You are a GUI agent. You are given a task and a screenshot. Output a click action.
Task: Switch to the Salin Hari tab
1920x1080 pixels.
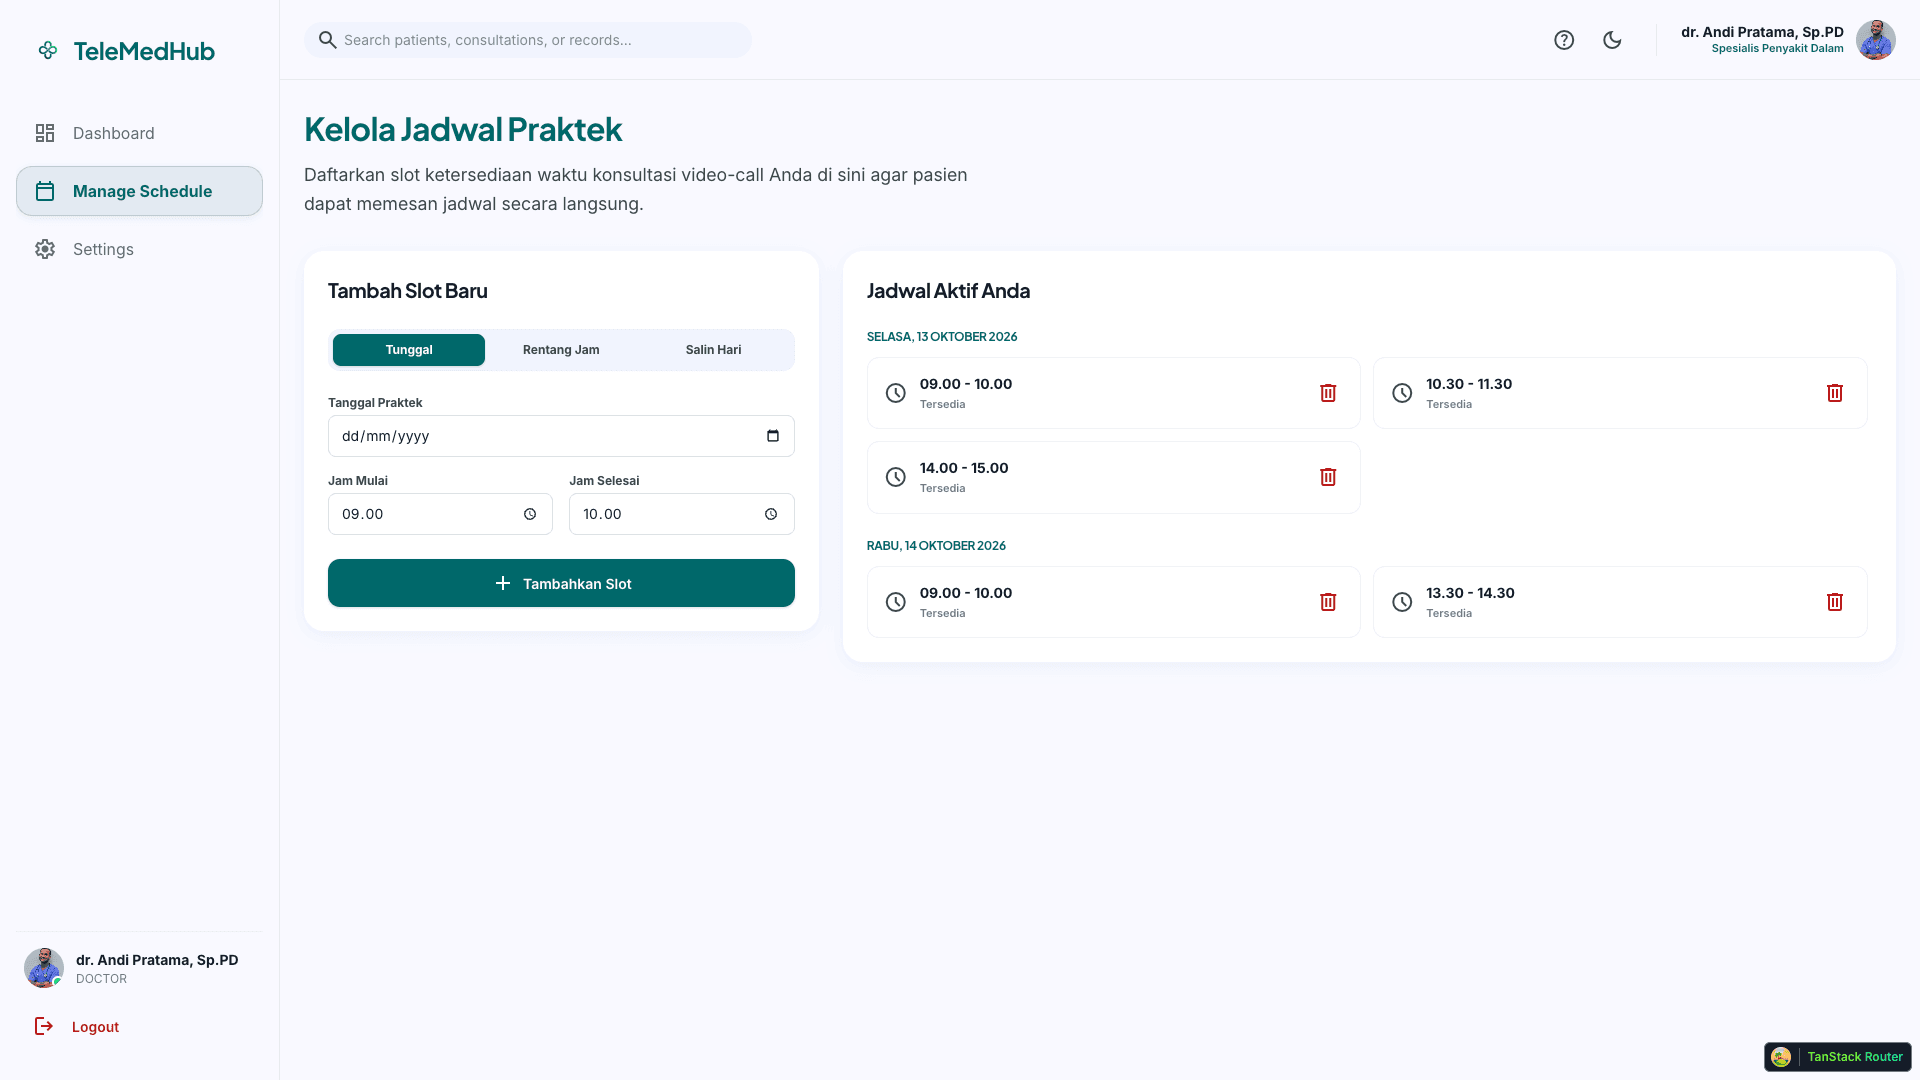click(x=713, y=350)
